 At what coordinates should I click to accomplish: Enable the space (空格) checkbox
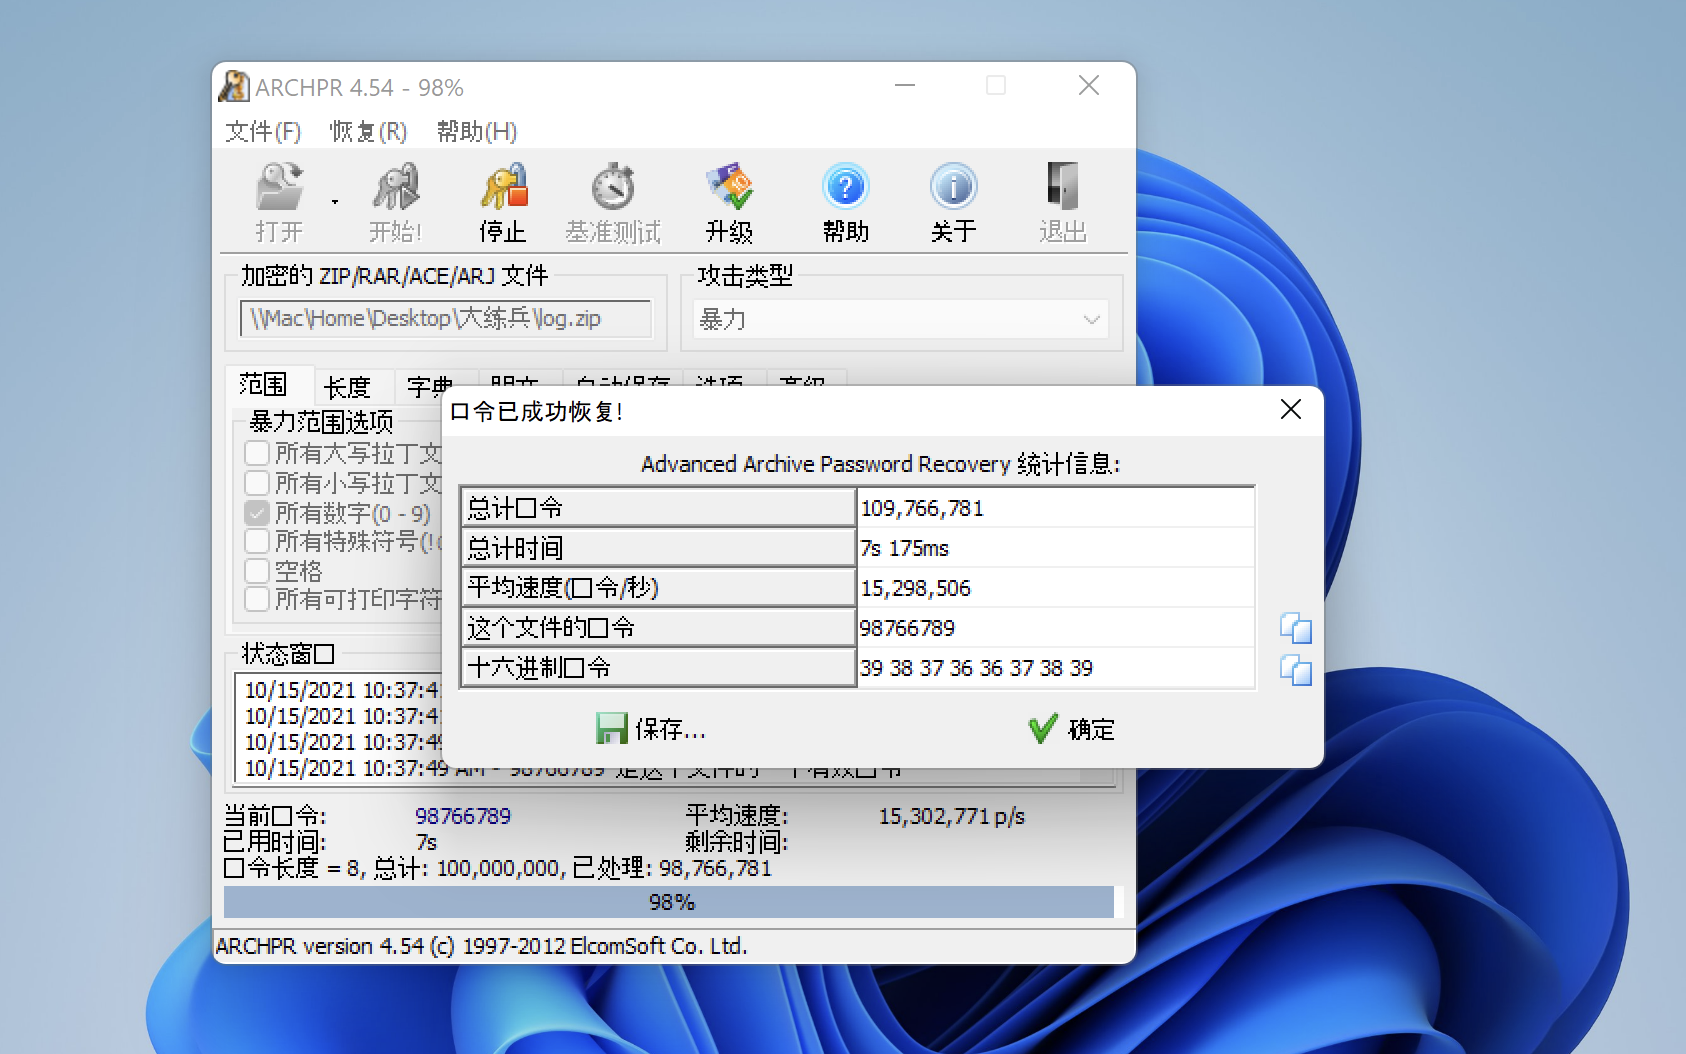257,571
